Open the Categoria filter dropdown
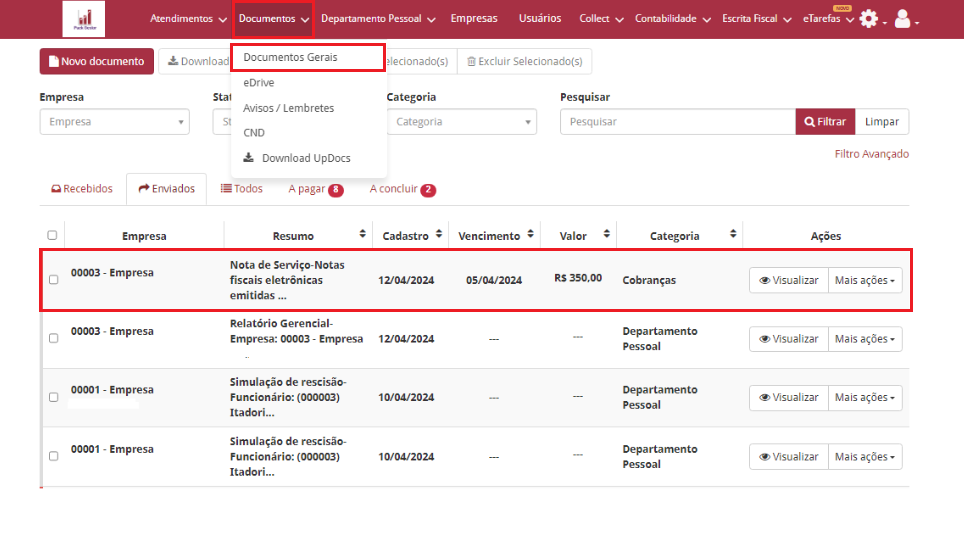Image resolution: width=964 pixels, height=555 pixels. 461,122
